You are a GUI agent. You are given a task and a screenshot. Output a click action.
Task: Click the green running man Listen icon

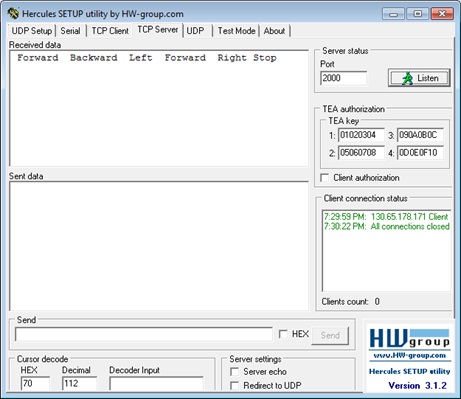[407, 78]
